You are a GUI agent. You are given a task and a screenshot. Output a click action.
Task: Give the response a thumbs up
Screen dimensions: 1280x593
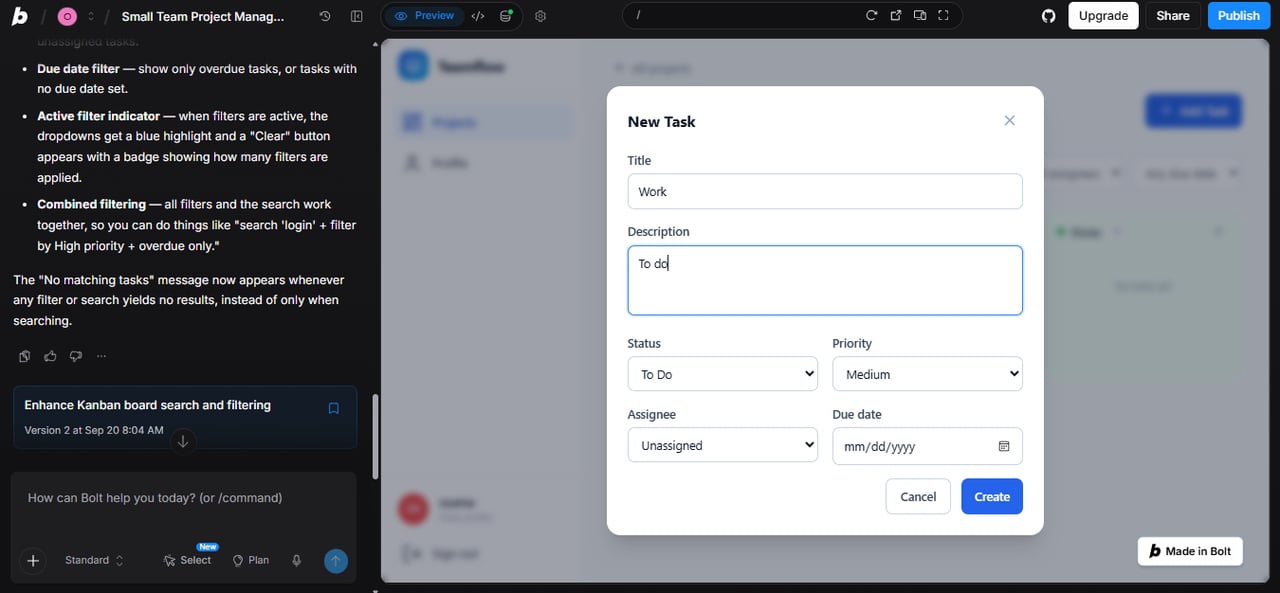click(50, 356)
